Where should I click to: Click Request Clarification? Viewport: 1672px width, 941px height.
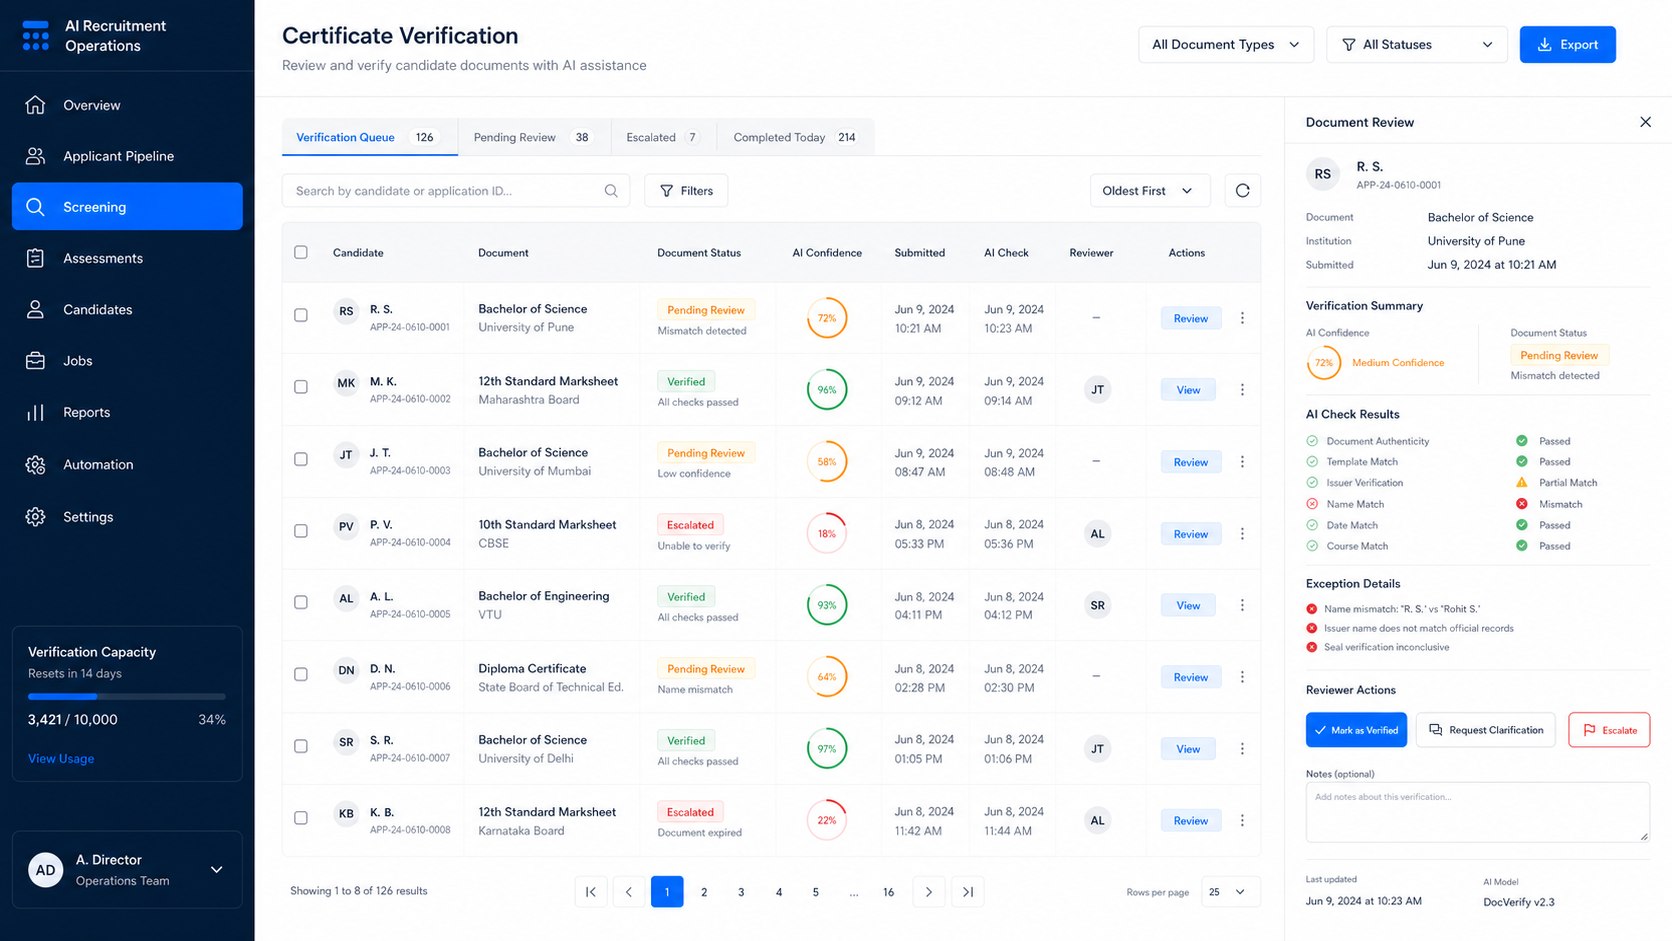[x=1486, y=730]
